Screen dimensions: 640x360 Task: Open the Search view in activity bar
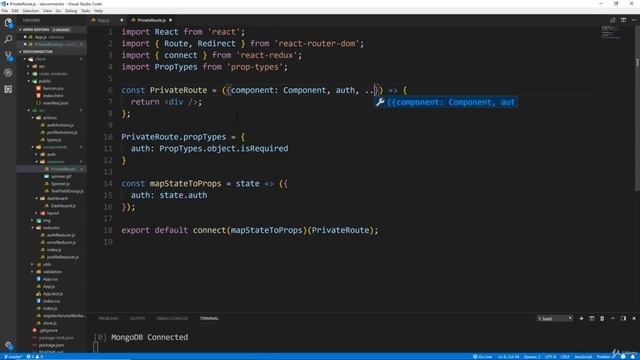(x=8, y=40)
